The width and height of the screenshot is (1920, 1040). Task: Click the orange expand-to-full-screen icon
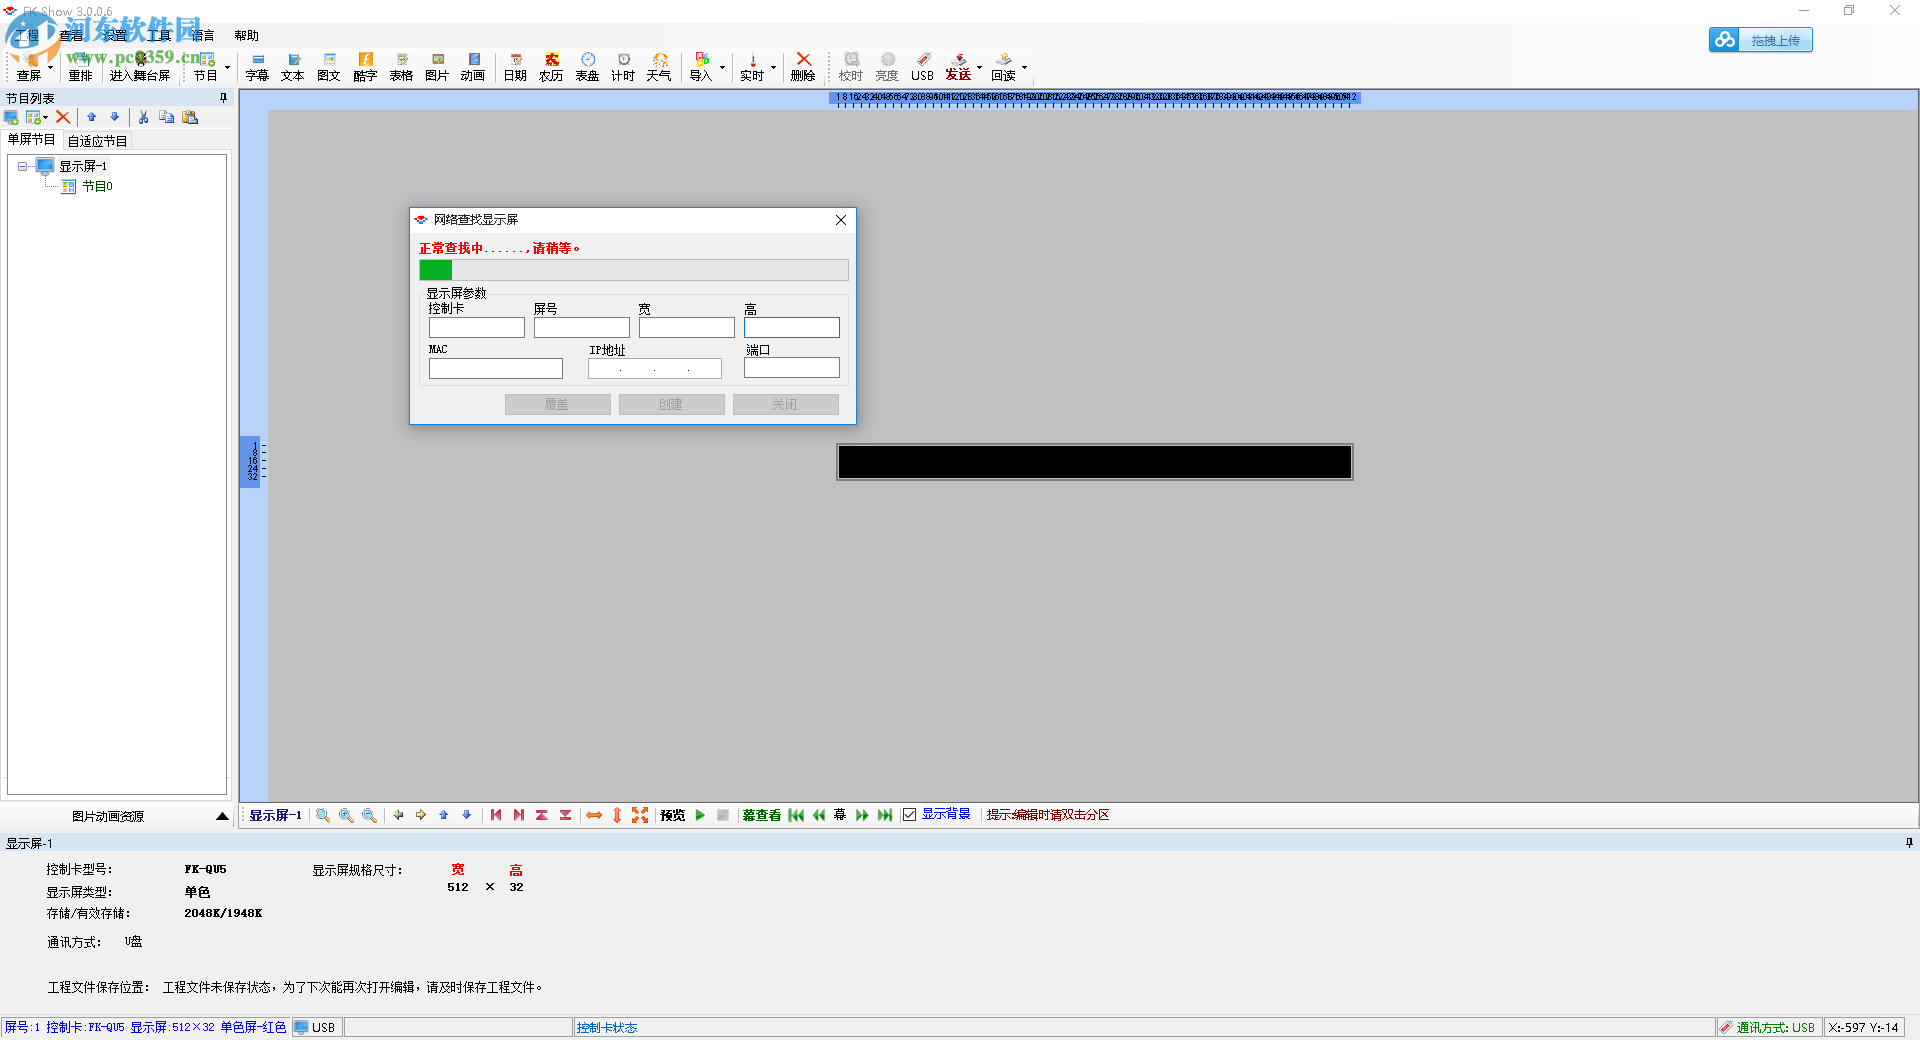click(640, 815)
